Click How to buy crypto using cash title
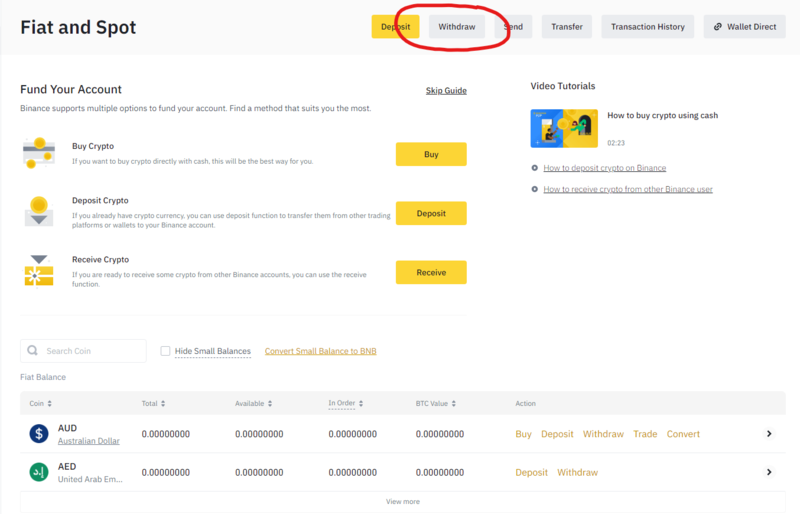 (662, 115)
